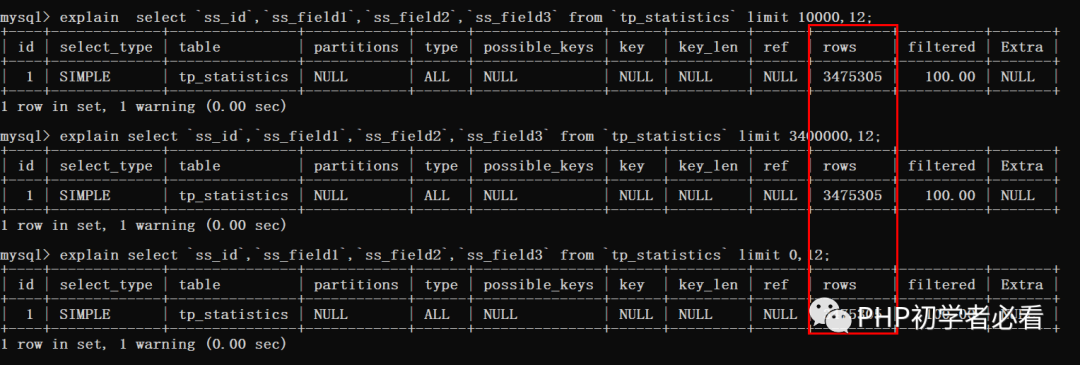Screen dimensions: 1080x365
Task: Click rows column header below limit 0,12 query
Action: pyautogui.click(x=840, y=284)
